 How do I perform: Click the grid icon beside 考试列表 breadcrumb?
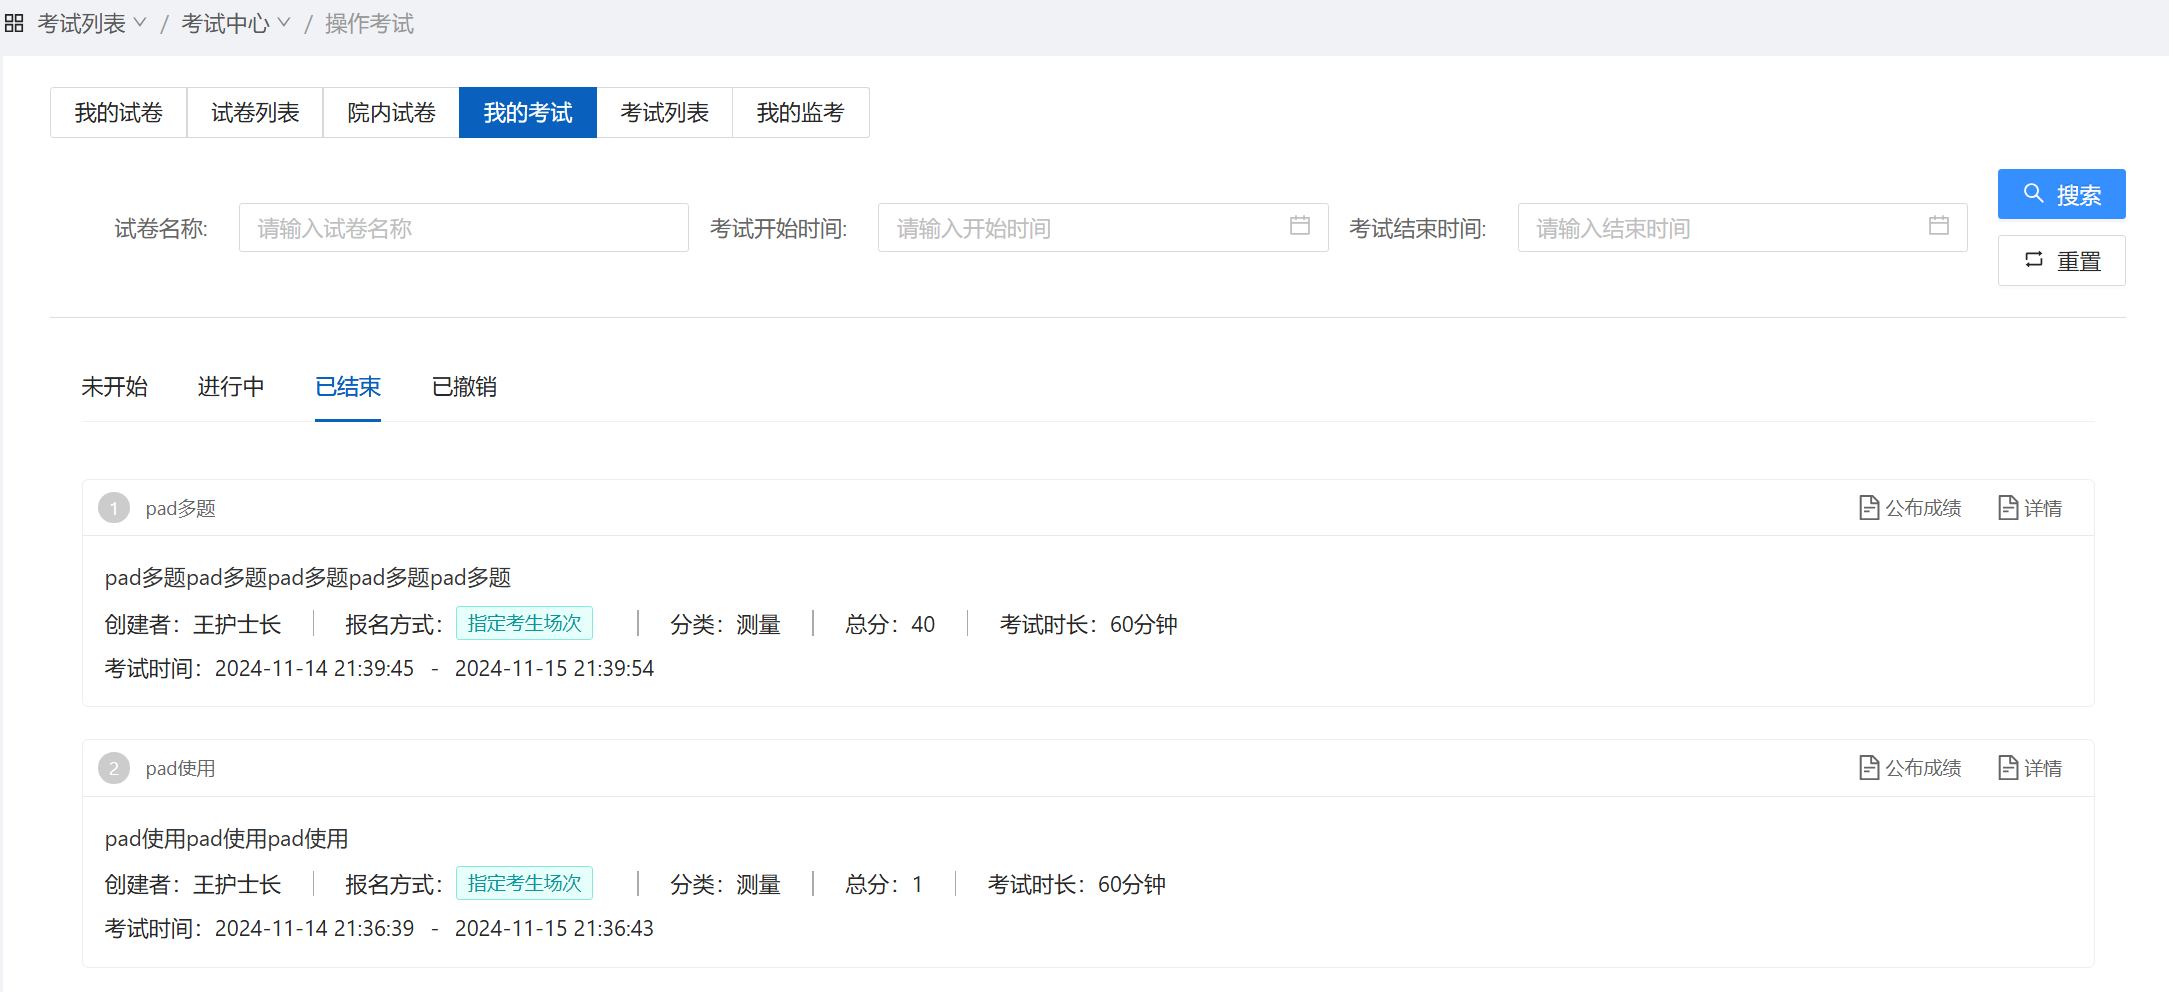14,23
